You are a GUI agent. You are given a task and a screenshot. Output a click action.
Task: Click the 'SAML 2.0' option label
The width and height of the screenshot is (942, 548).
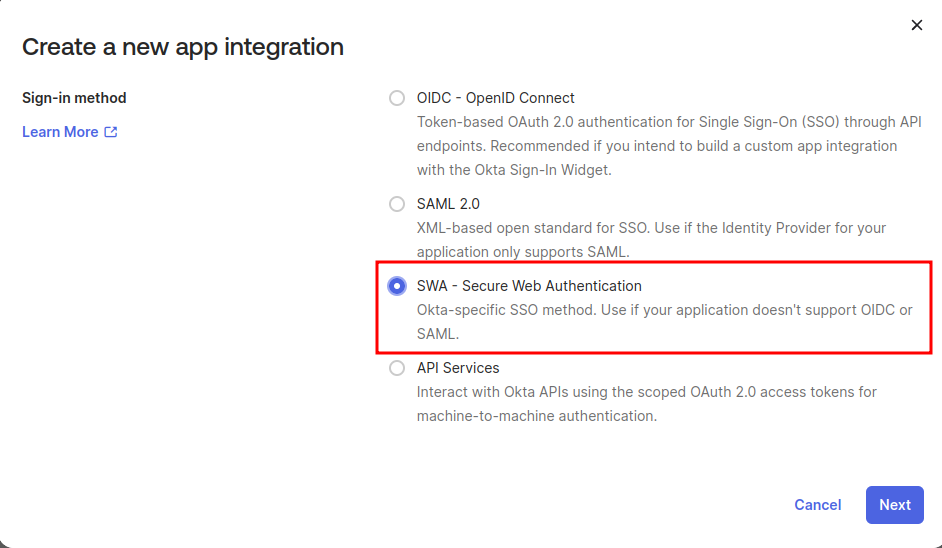tap(448, 204)
